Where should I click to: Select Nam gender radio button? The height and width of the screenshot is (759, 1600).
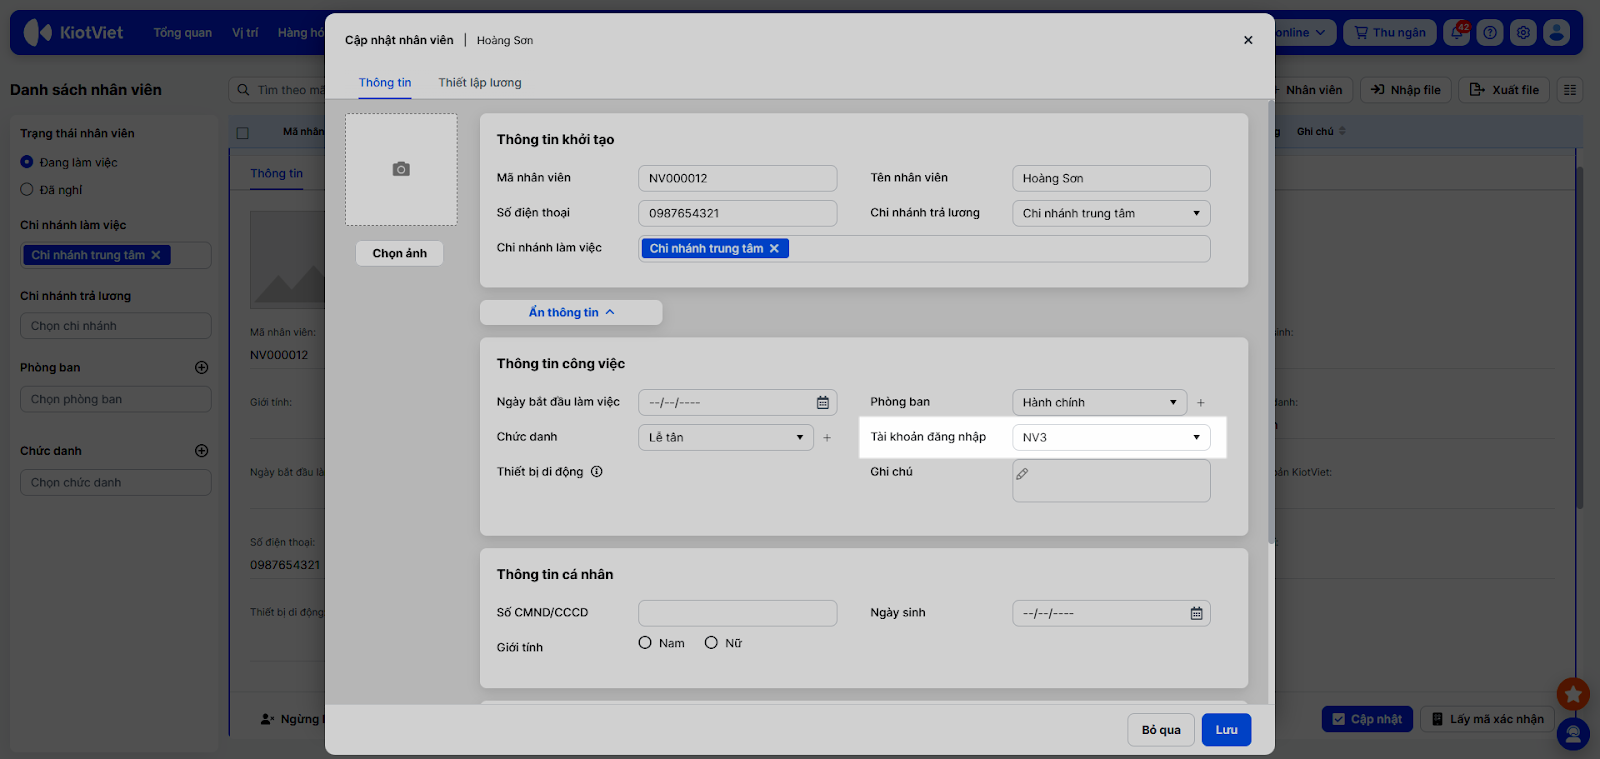pos(645,643)
